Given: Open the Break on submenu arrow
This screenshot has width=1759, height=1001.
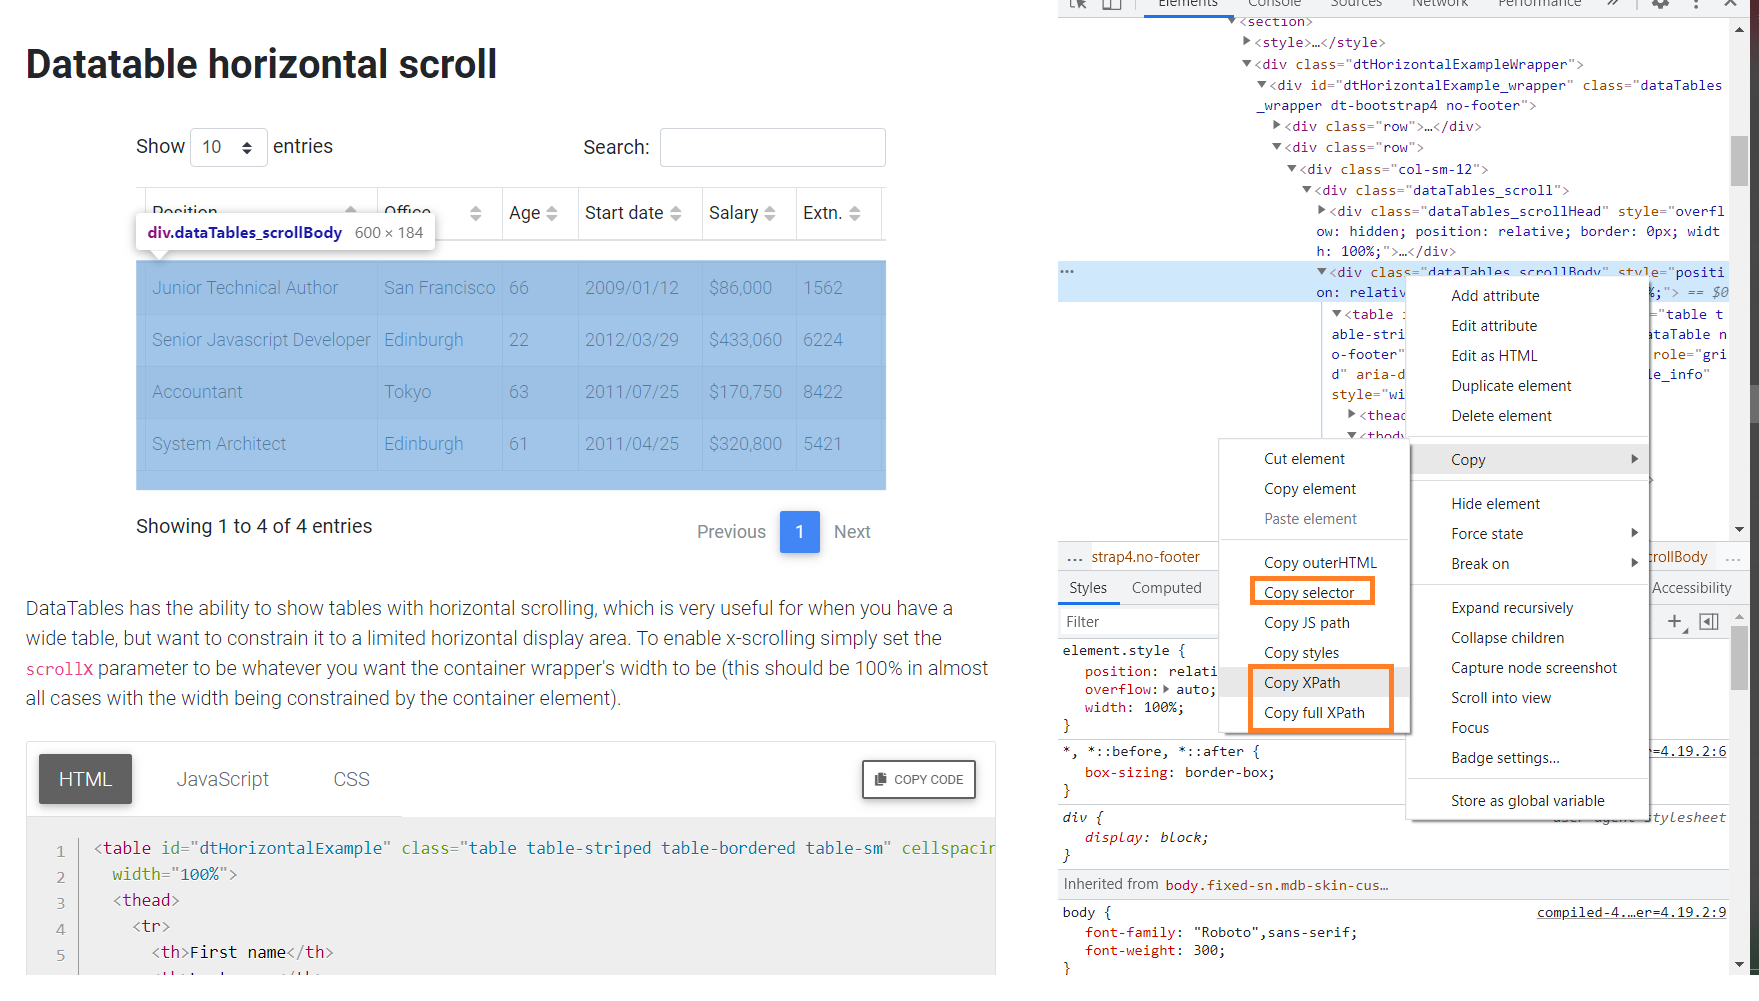Looking at the screenshot, I should click(1634, 563).
